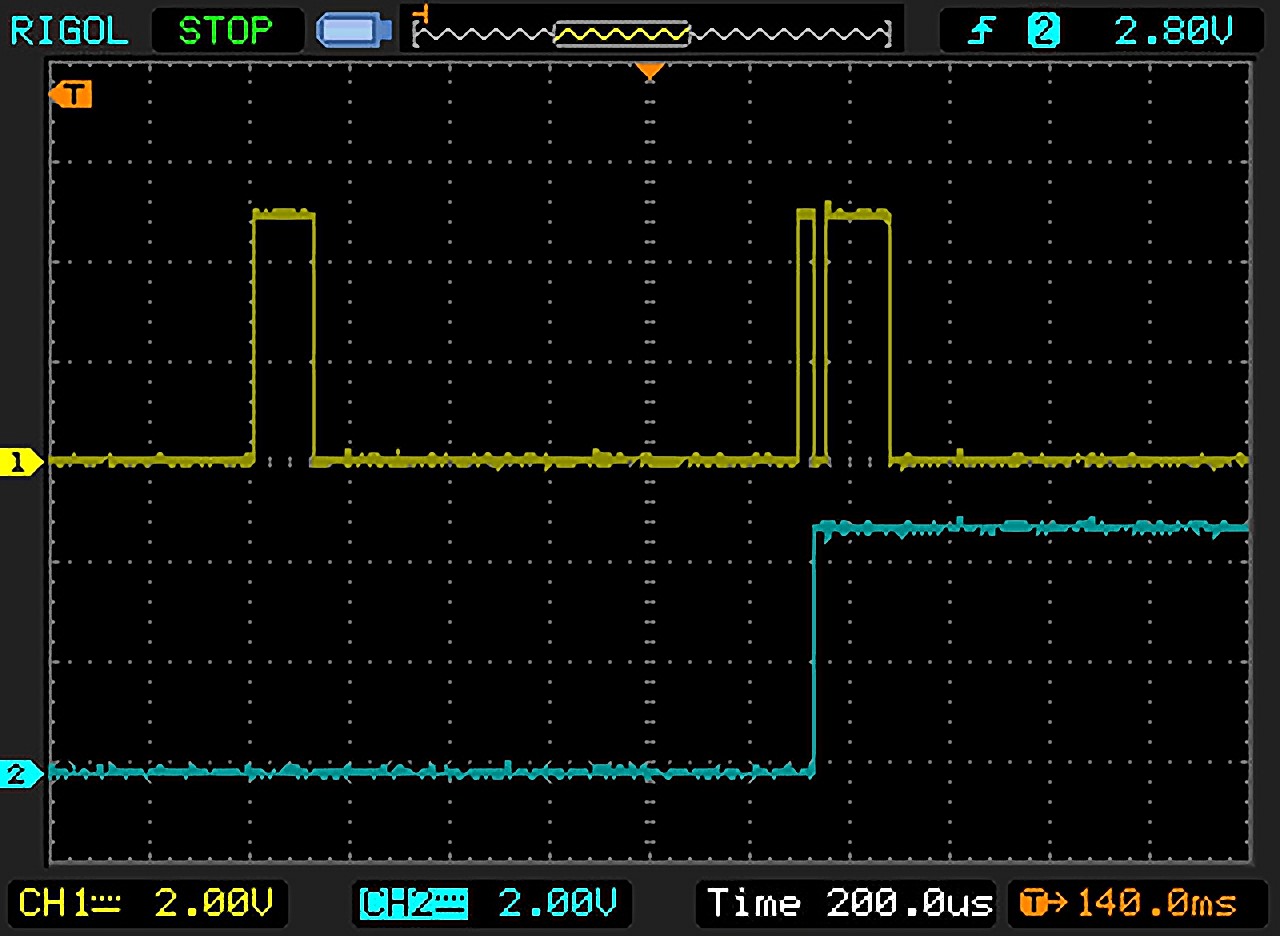The image size is (1280, 936).
Task: Click the trigger source channel 2 badge
Action: point(1043,31)
